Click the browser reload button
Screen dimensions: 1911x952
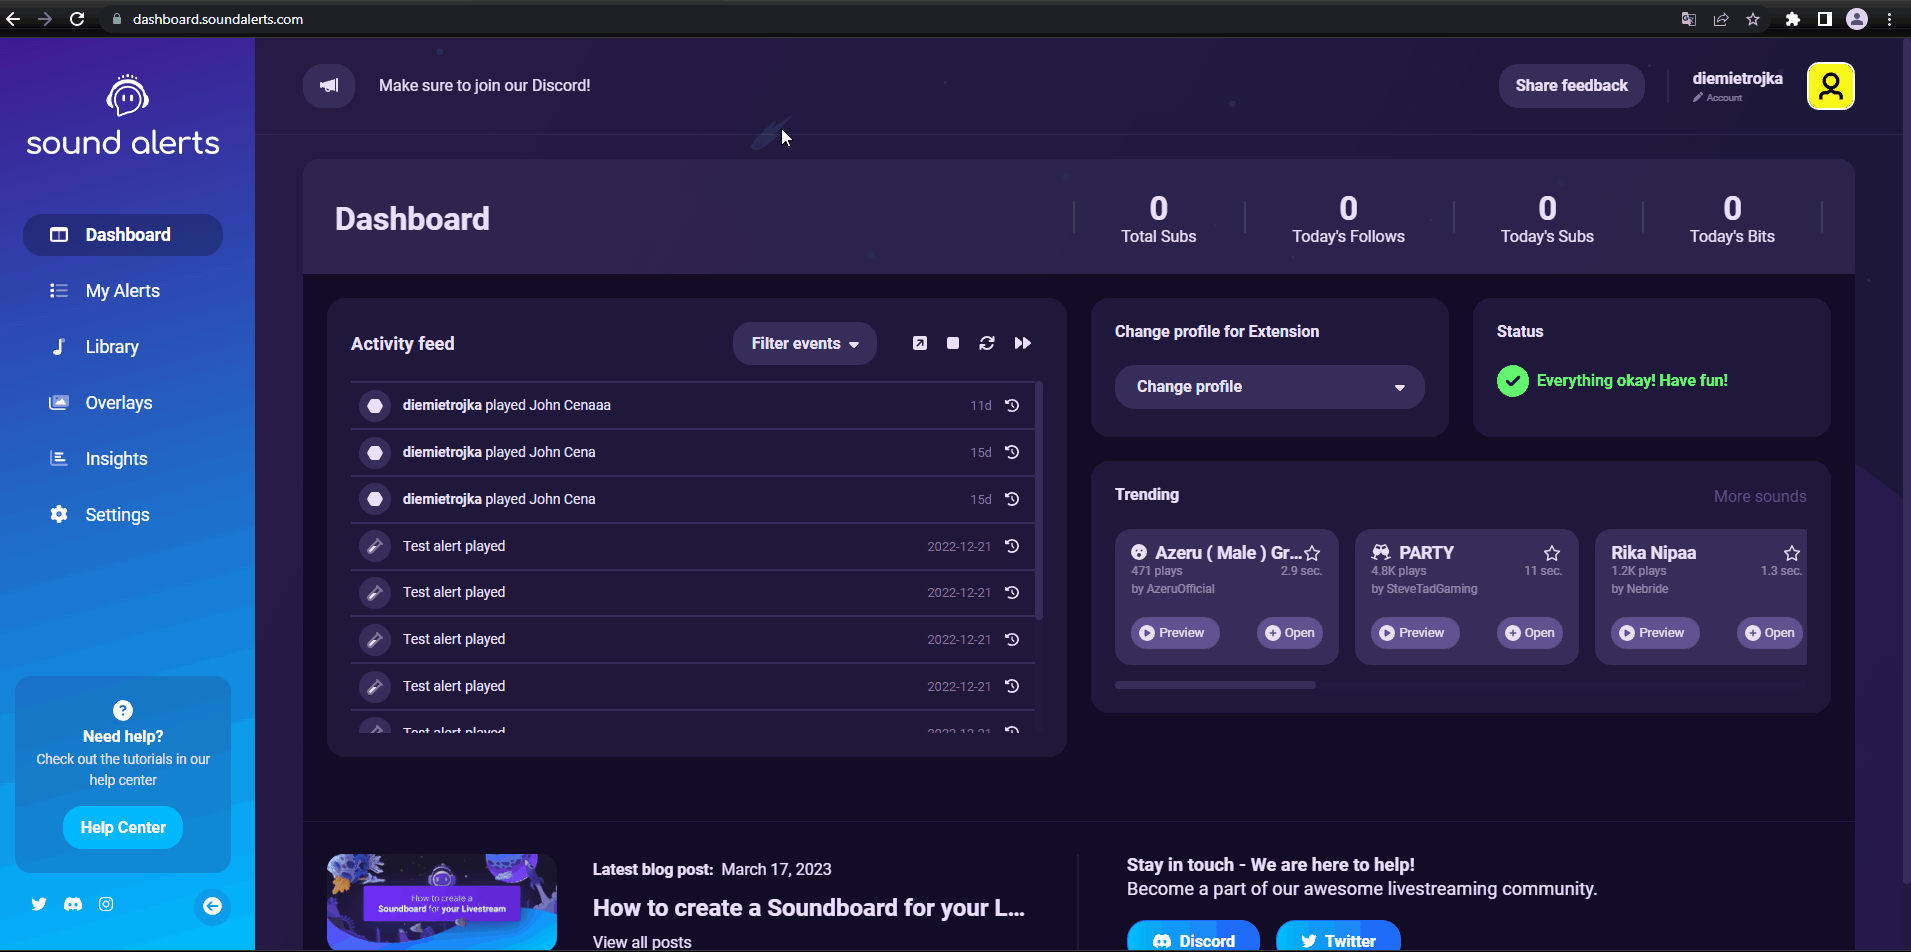(x=77, y=19)
